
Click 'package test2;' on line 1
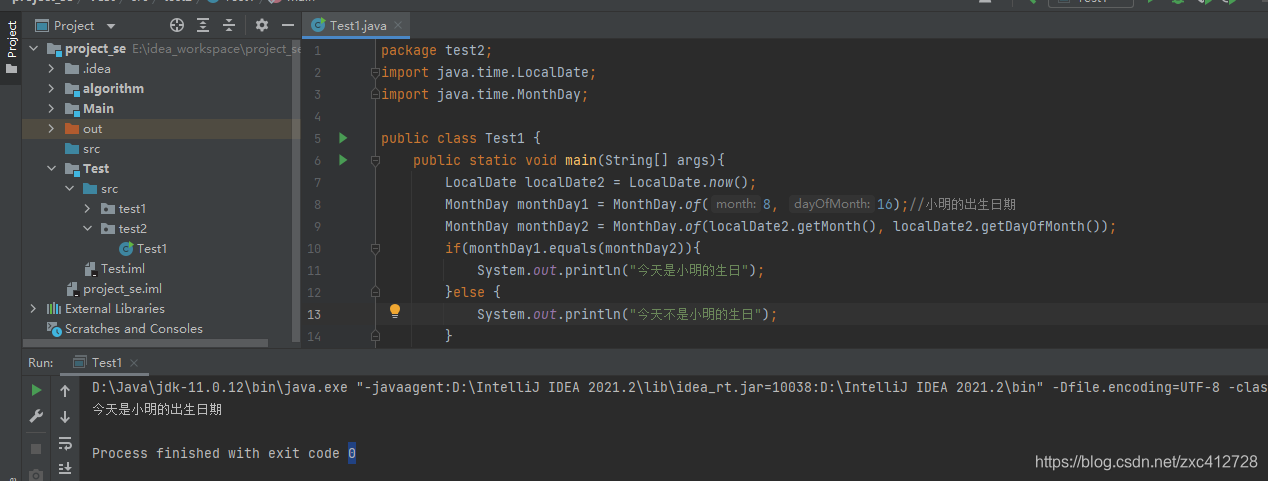437,50
